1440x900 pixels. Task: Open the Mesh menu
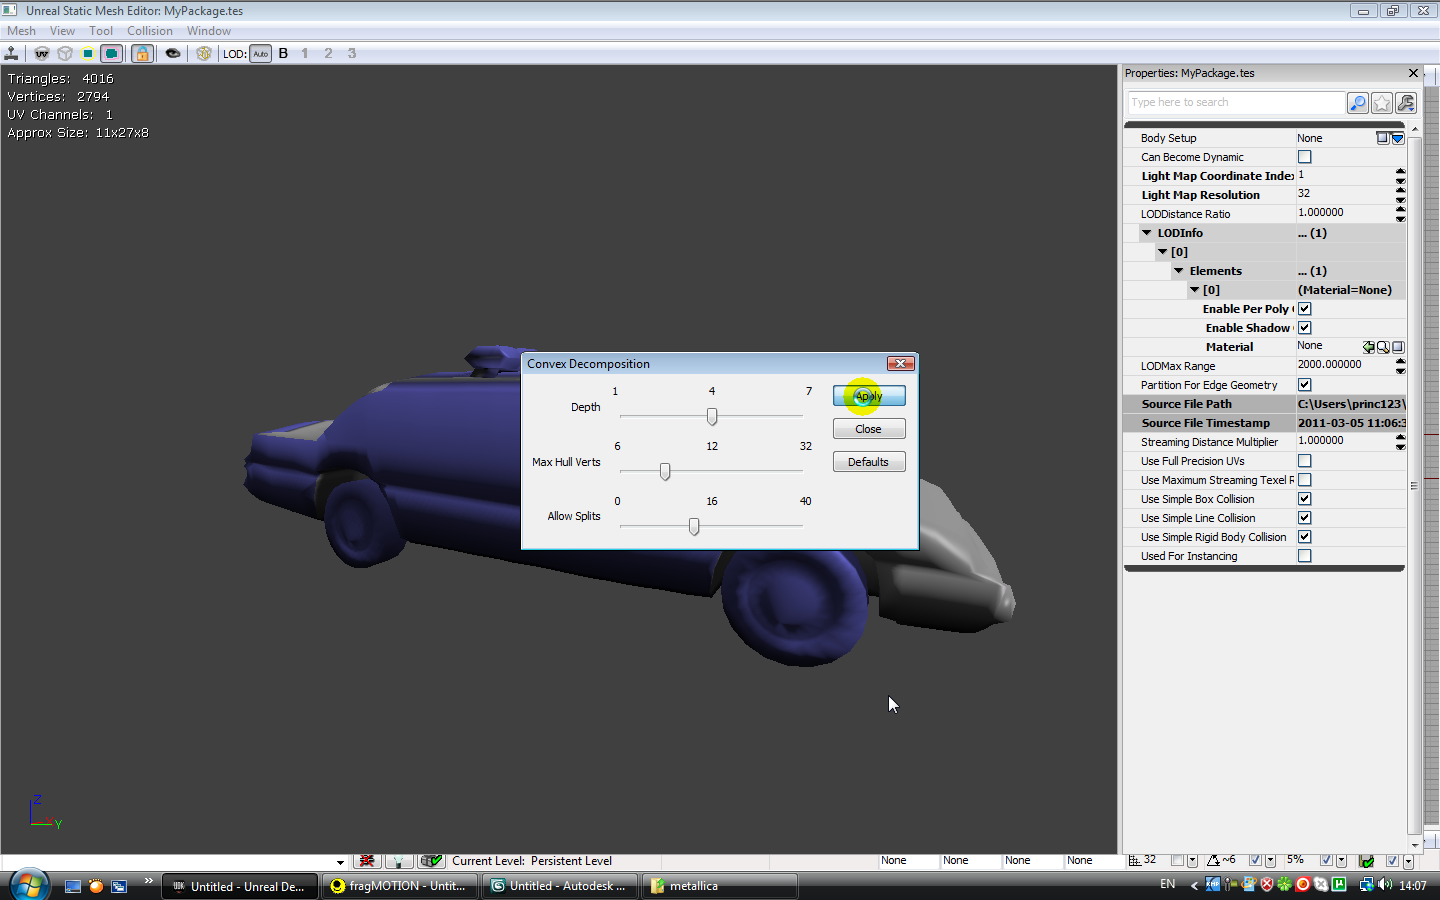pos(21,31)
